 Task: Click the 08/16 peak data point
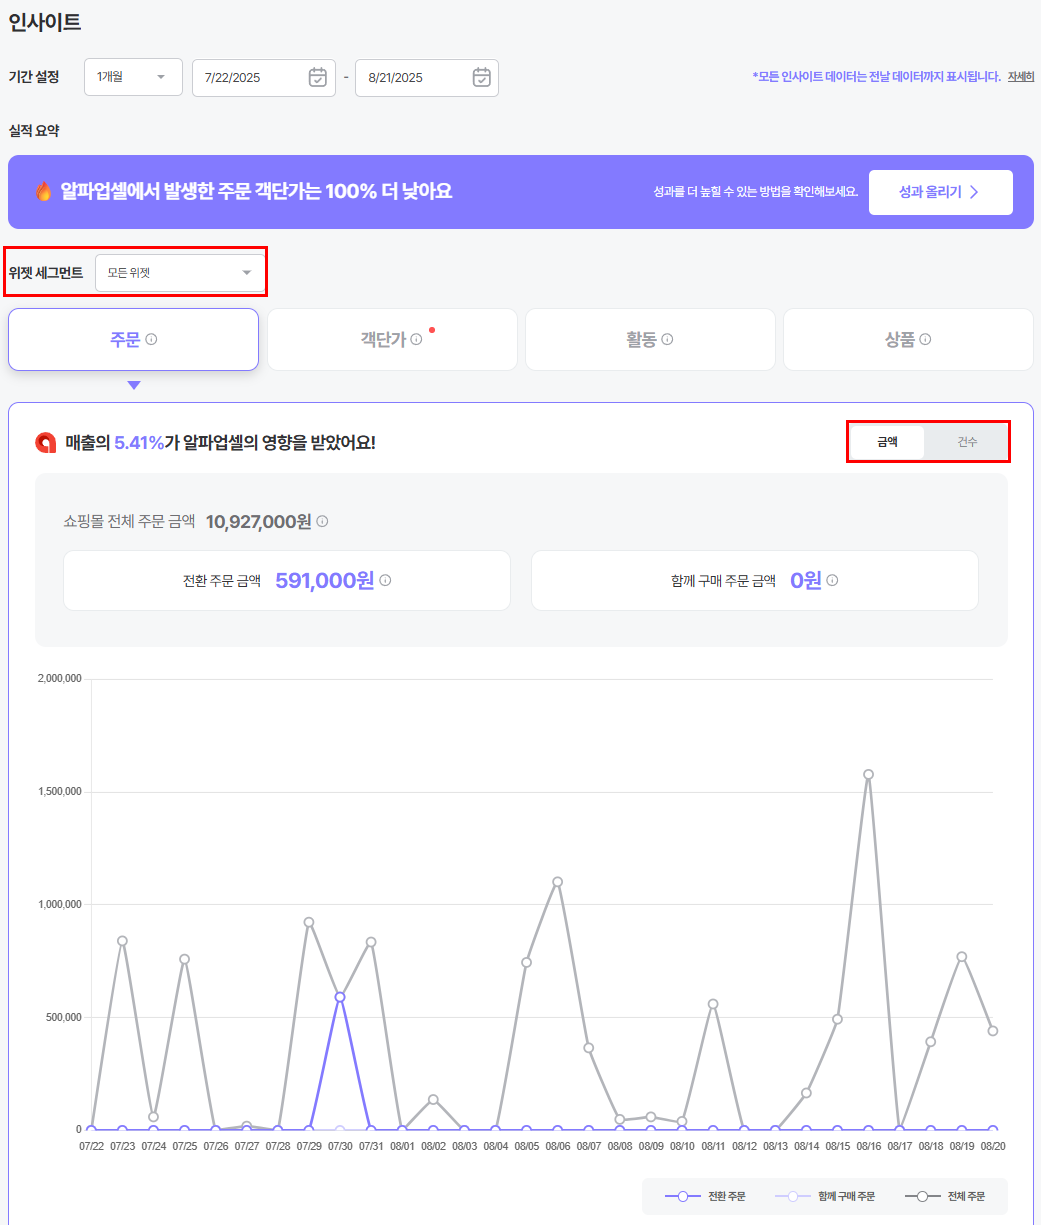pyautogui.click(x=868, y=774)
